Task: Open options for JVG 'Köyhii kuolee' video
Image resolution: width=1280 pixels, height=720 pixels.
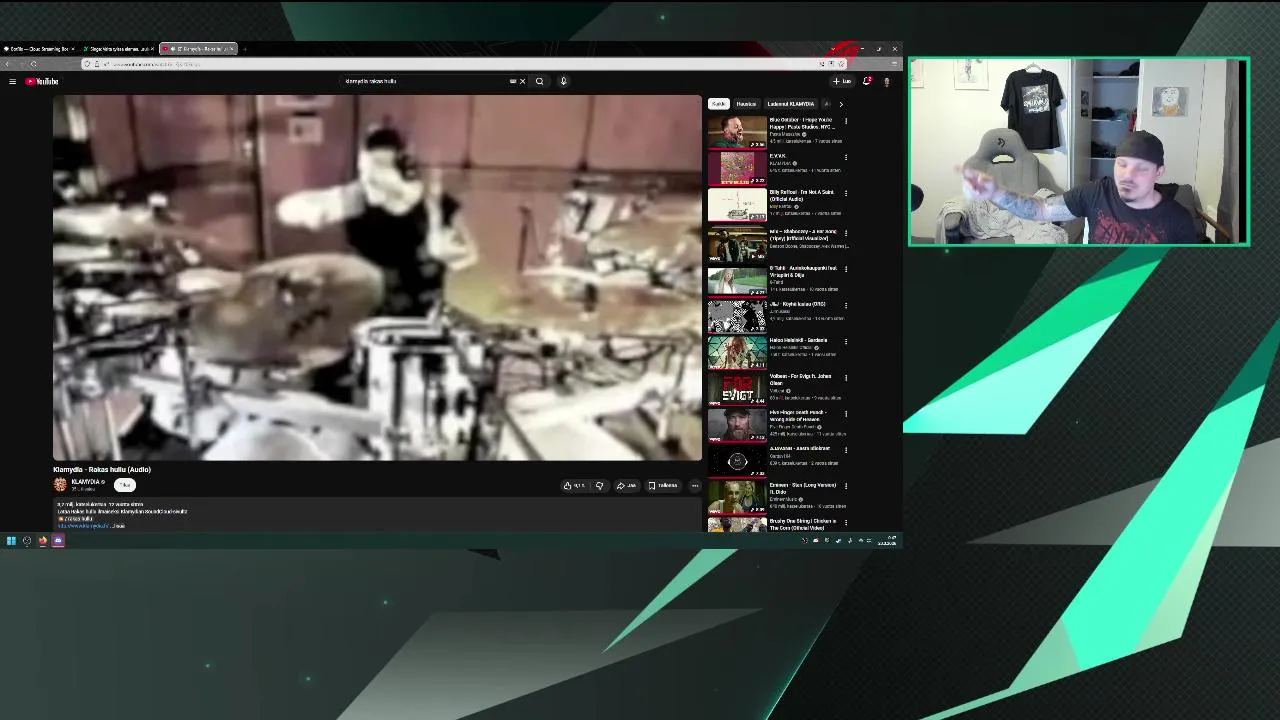Action: point(846,305)
